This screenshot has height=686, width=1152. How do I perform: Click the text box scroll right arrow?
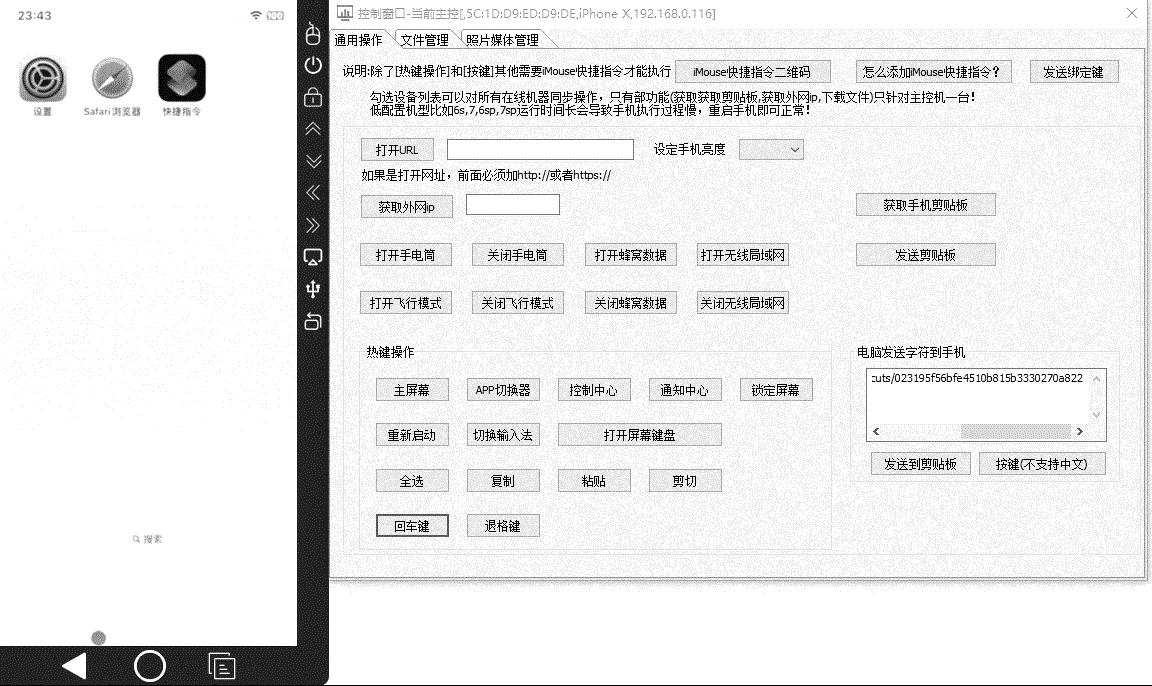[1079, 431]
